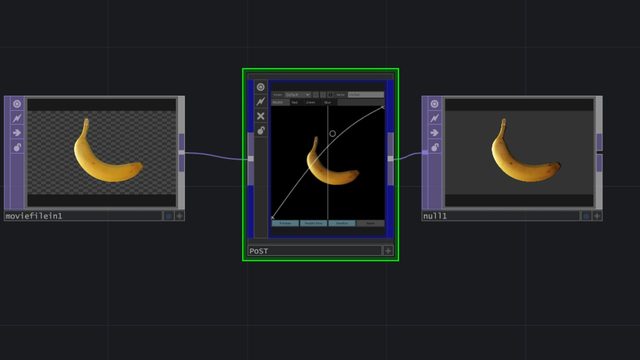This screenshot has width=640, height=360.
Task: Select the moviefilein1 node name label
Action: [34, 216]
